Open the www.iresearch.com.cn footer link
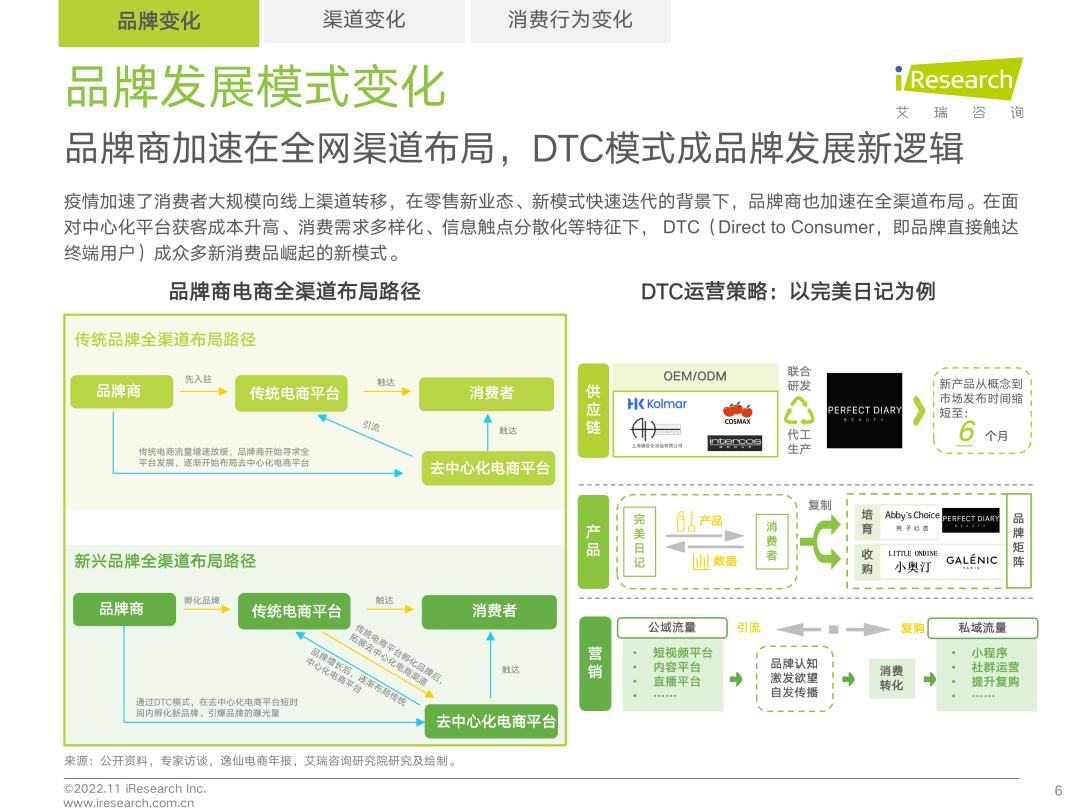The width and height of the screenshot is (1080, 810). (x=128, y=802)
